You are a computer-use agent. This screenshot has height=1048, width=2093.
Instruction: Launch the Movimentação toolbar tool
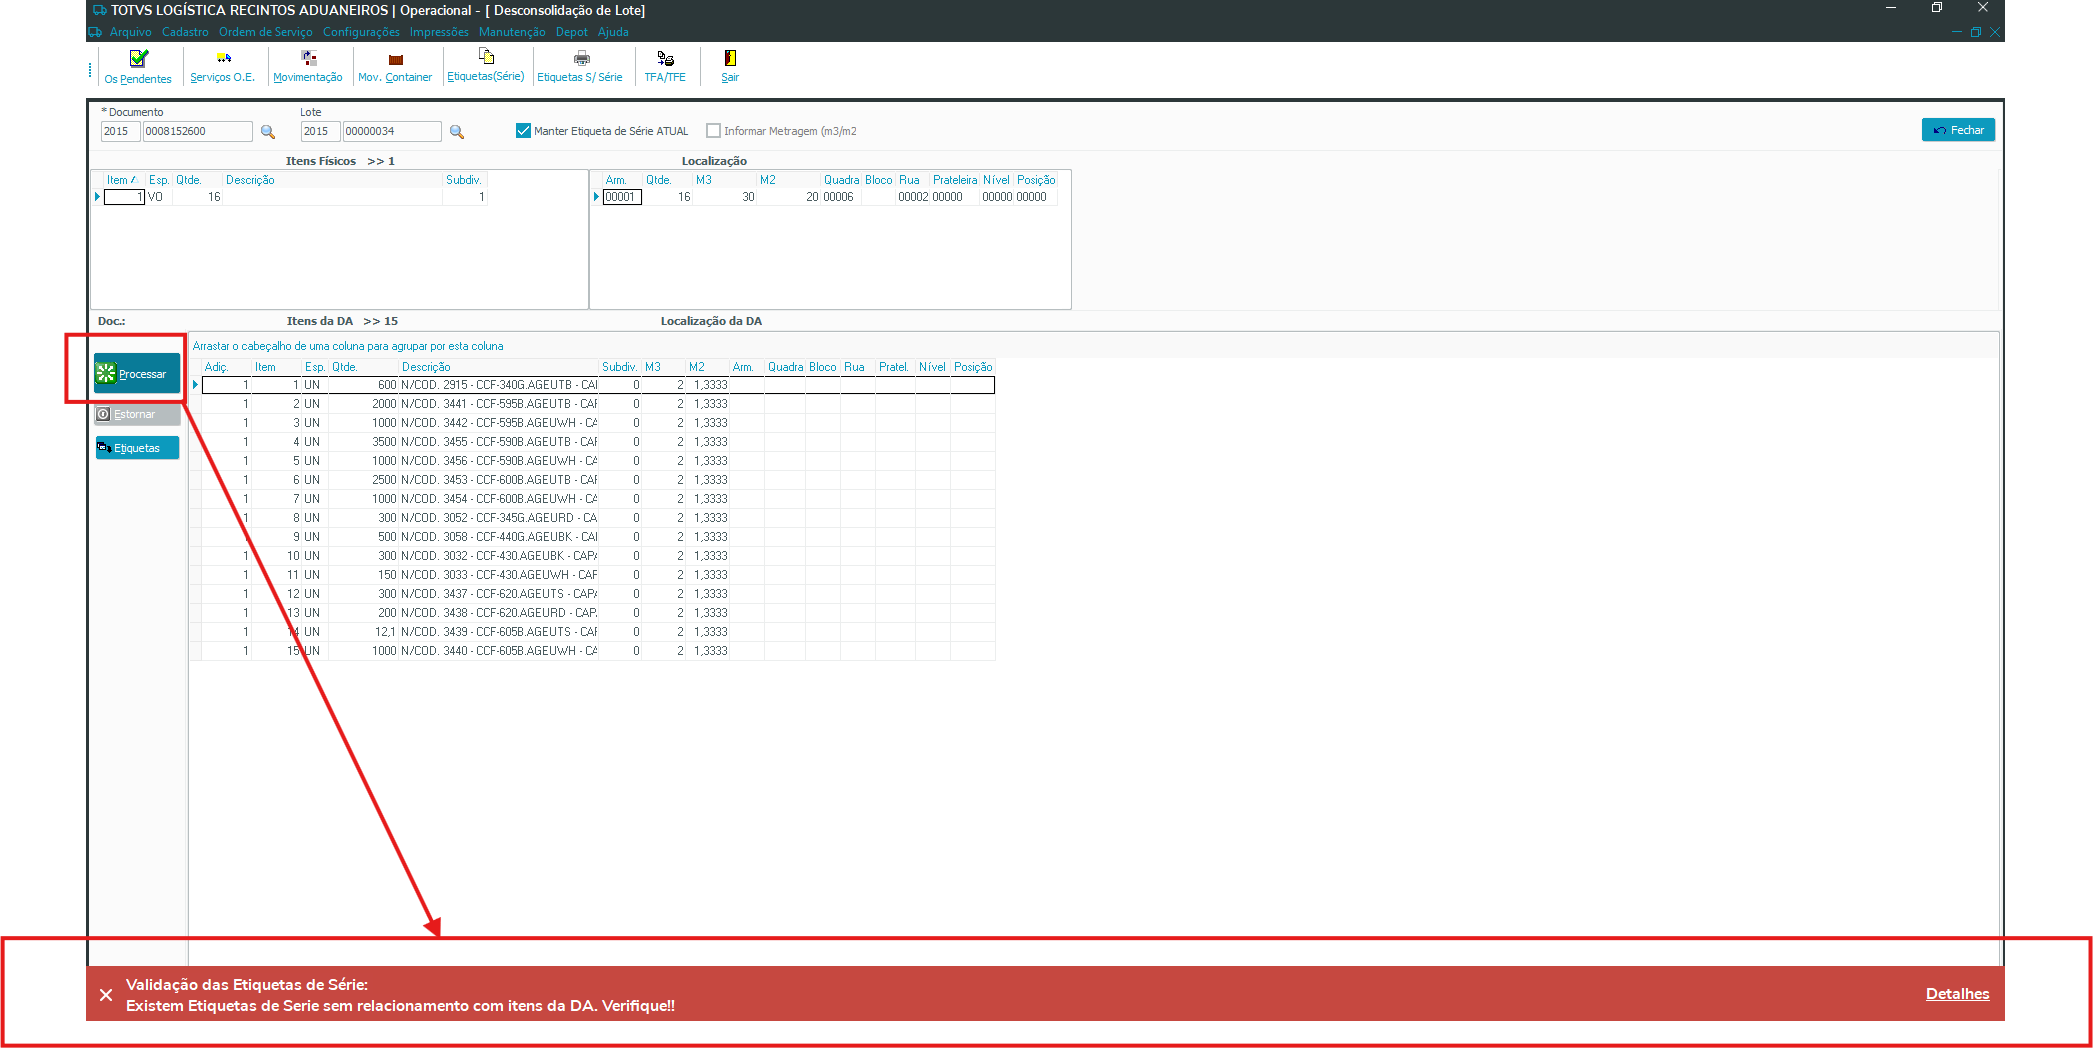click(x=308, y=67)
